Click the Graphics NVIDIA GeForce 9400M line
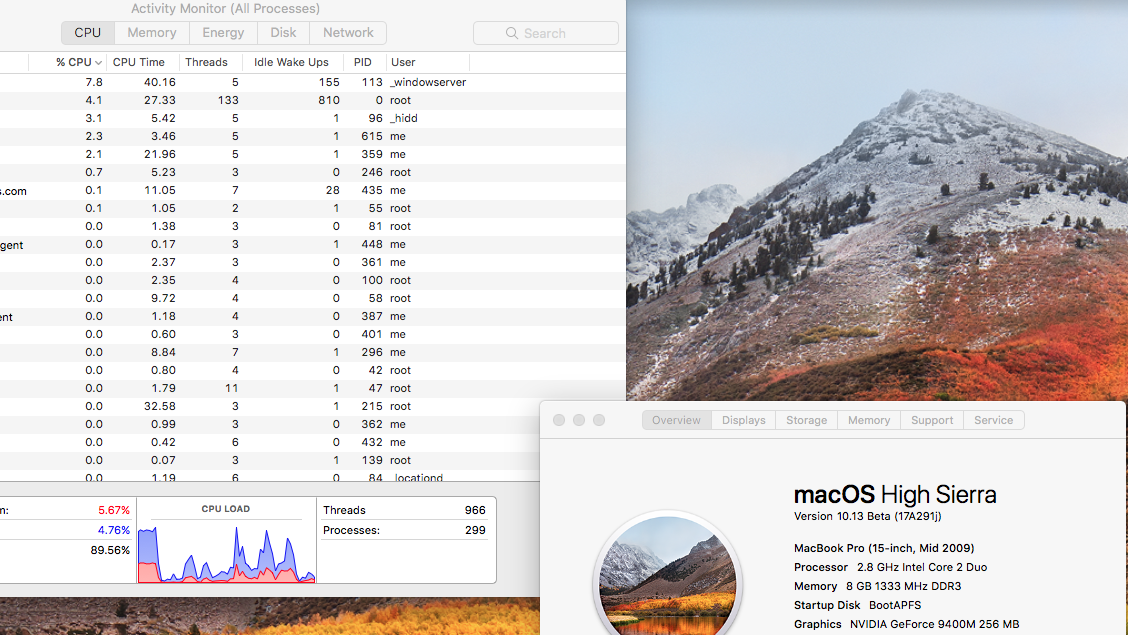1128x635 pixels. point(906,624)
